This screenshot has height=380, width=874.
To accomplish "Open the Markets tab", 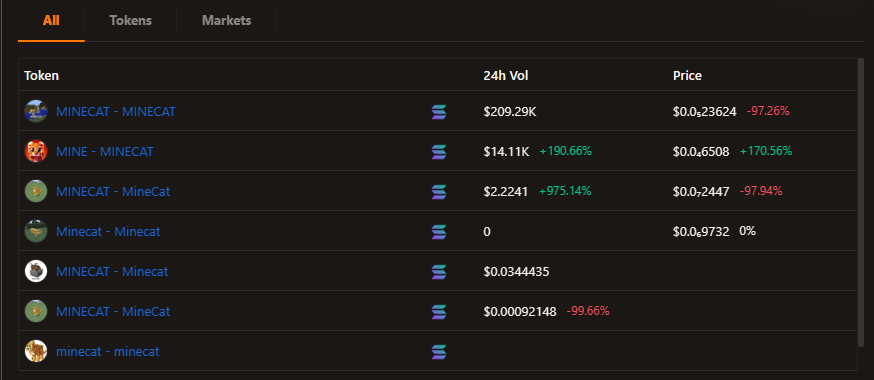I will tap(226, 21).
